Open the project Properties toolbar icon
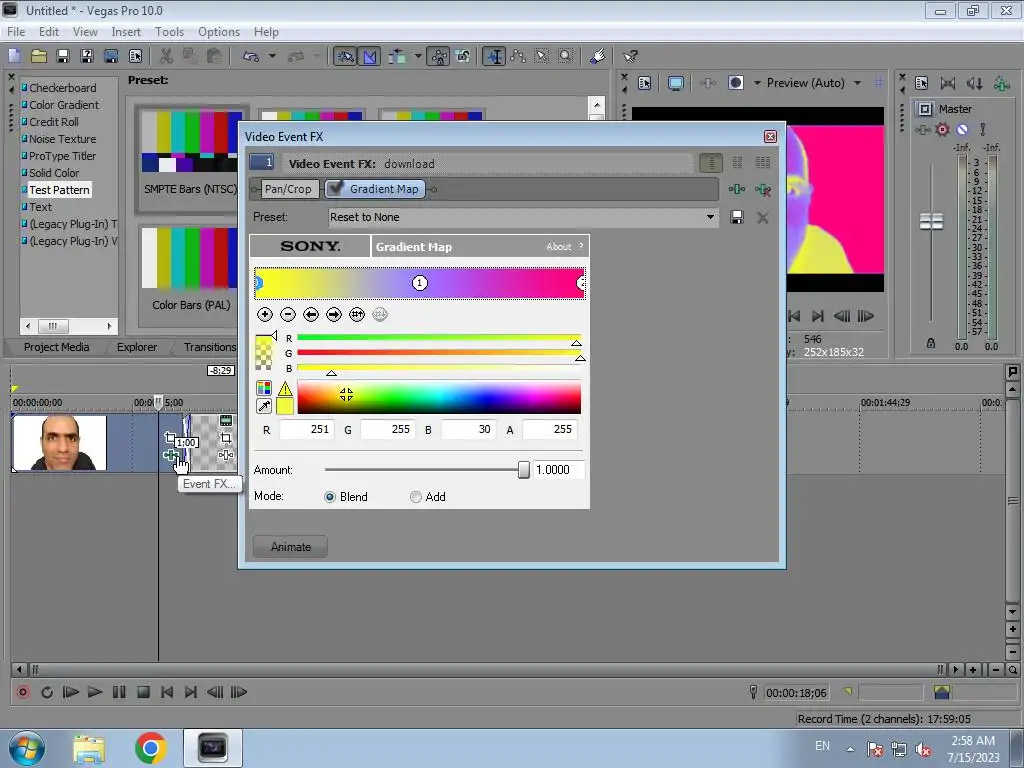Image resolution: width=1024 pixels, height=768 pixels. pos(135,56)
